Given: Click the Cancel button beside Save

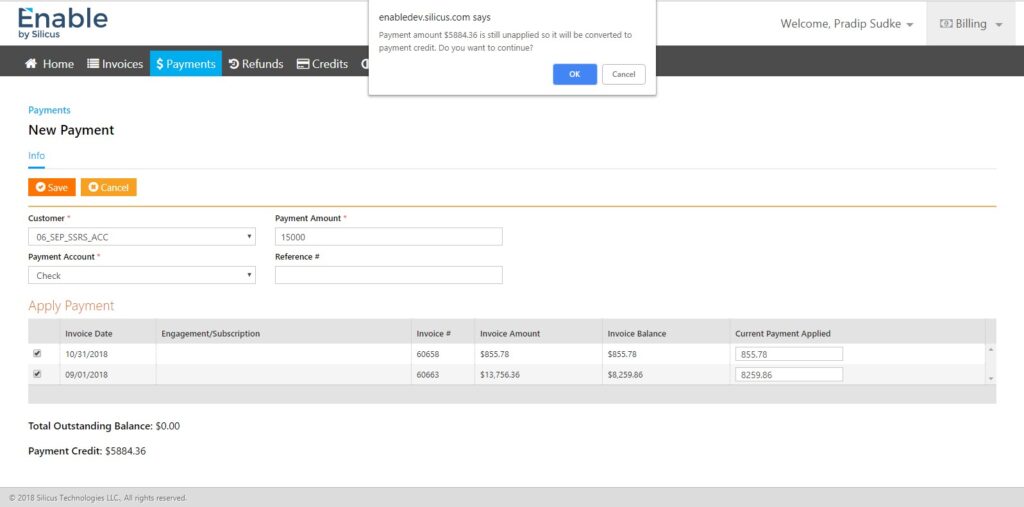Looking at the screenshot, I should click(x=108, y=188).
